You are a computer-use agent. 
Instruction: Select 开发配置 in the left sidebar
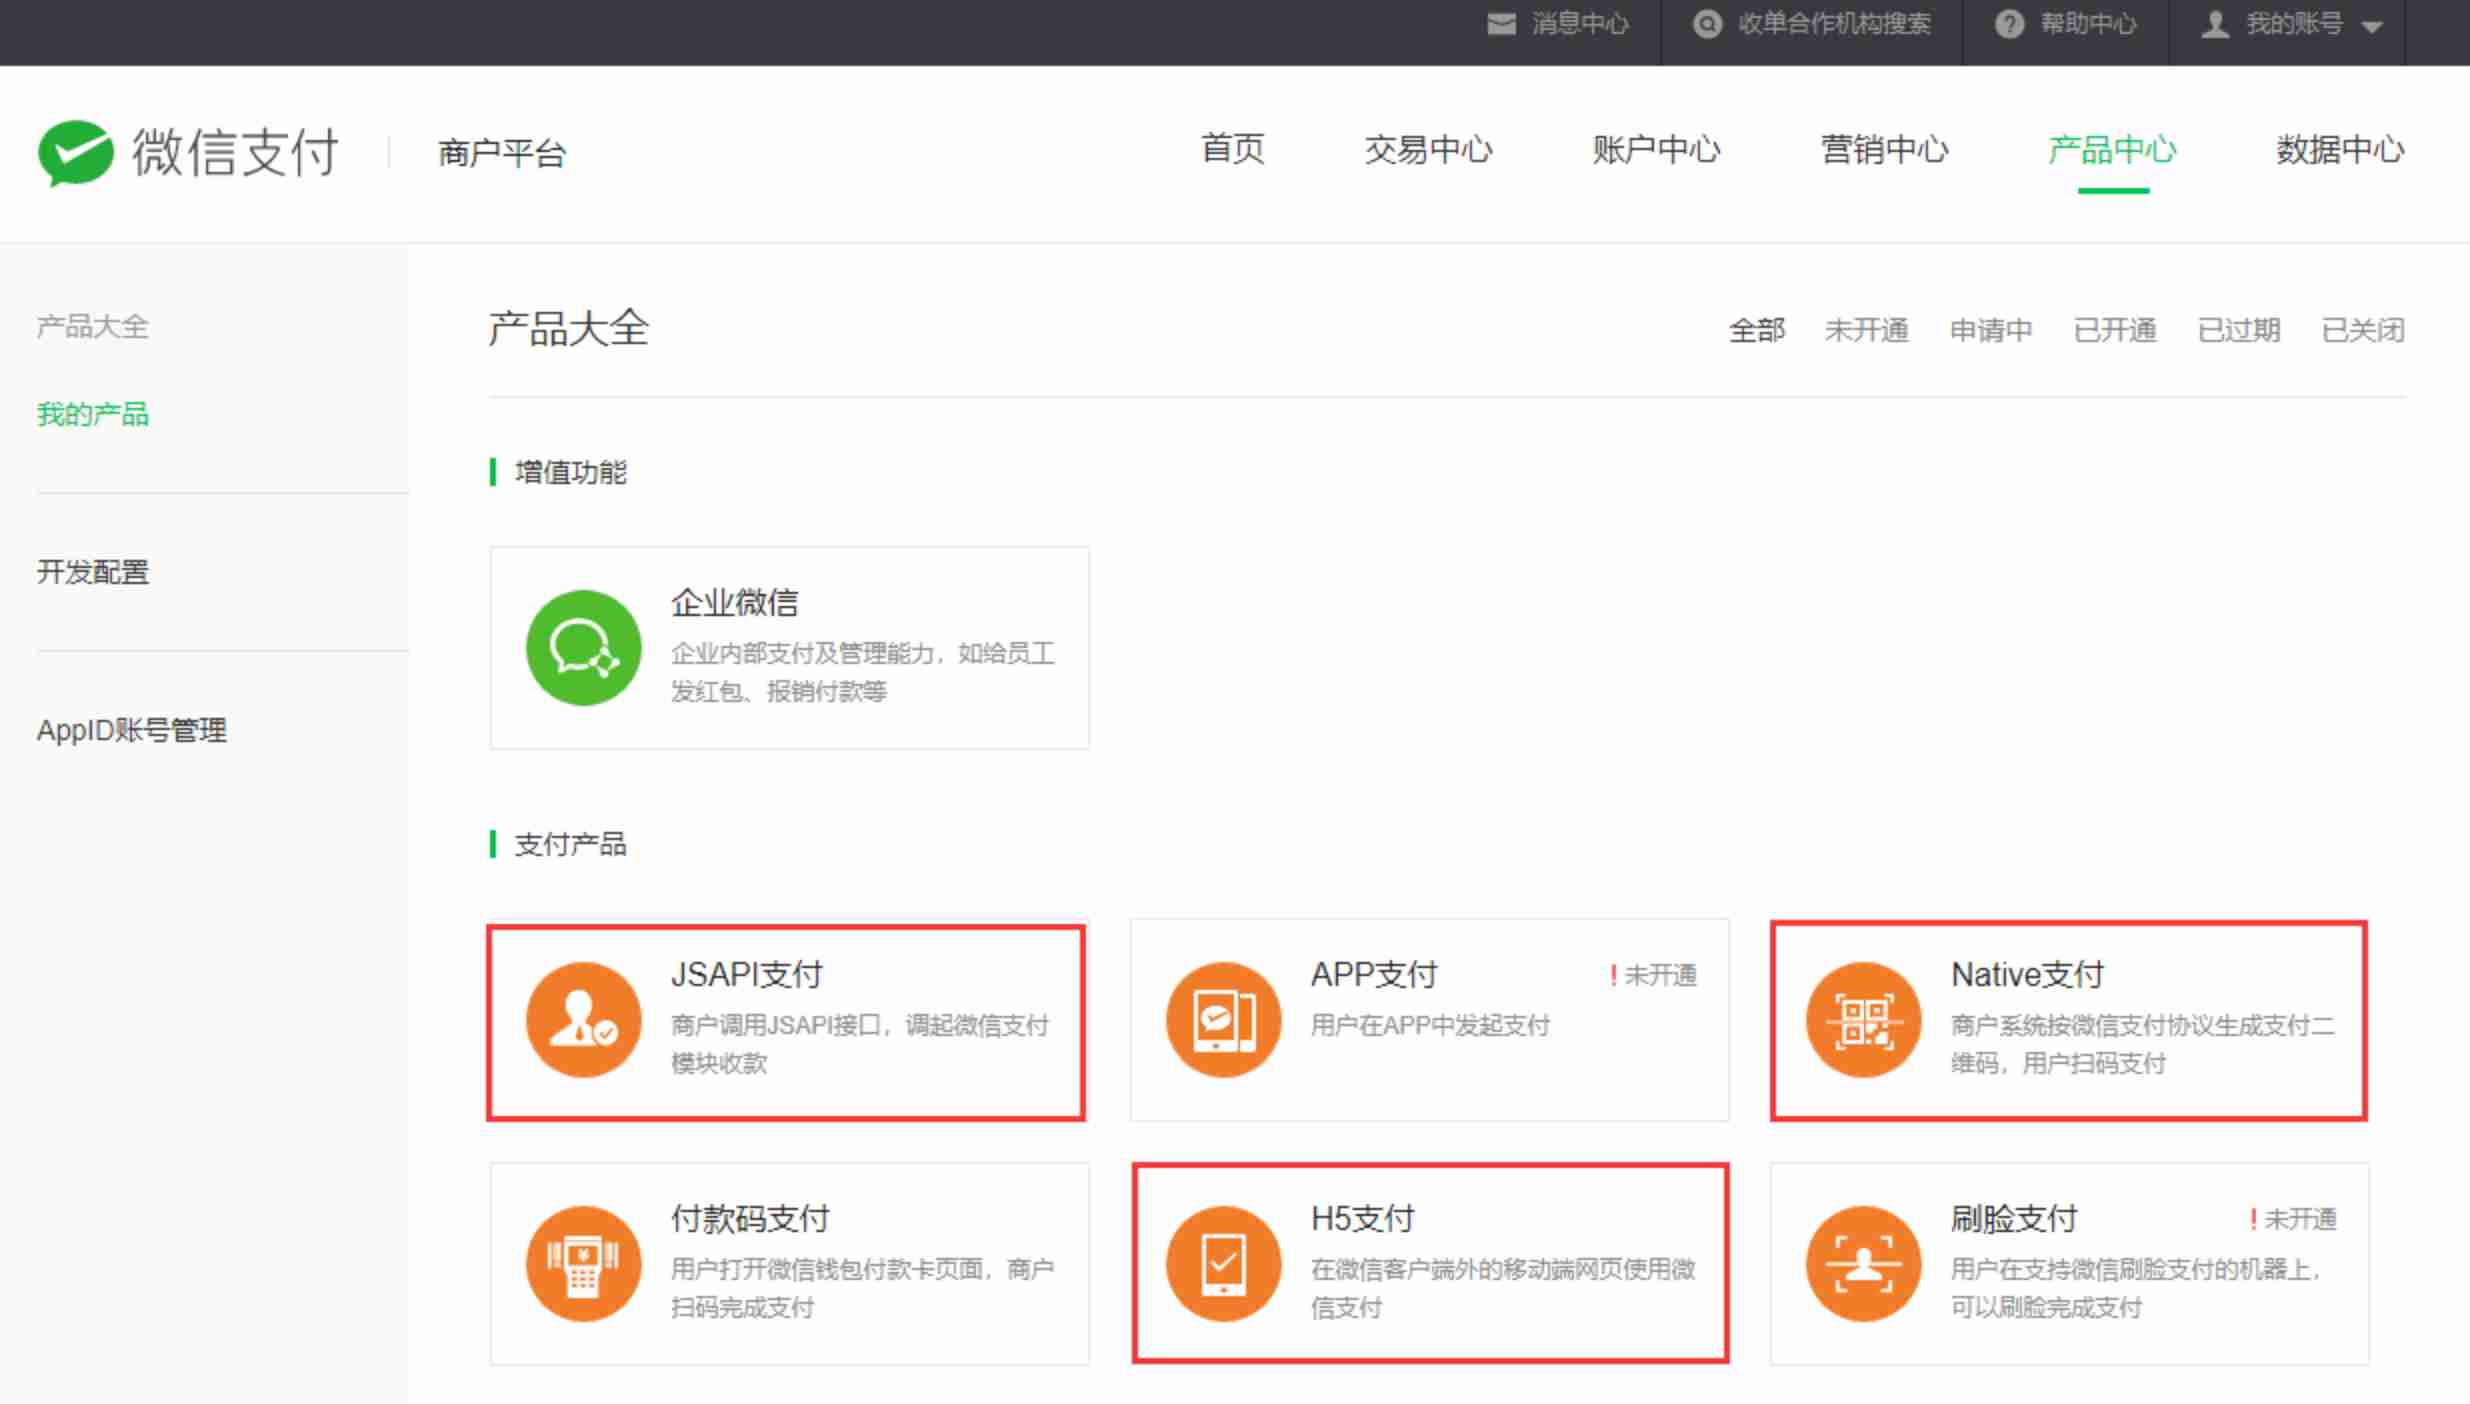pos(93,572)
